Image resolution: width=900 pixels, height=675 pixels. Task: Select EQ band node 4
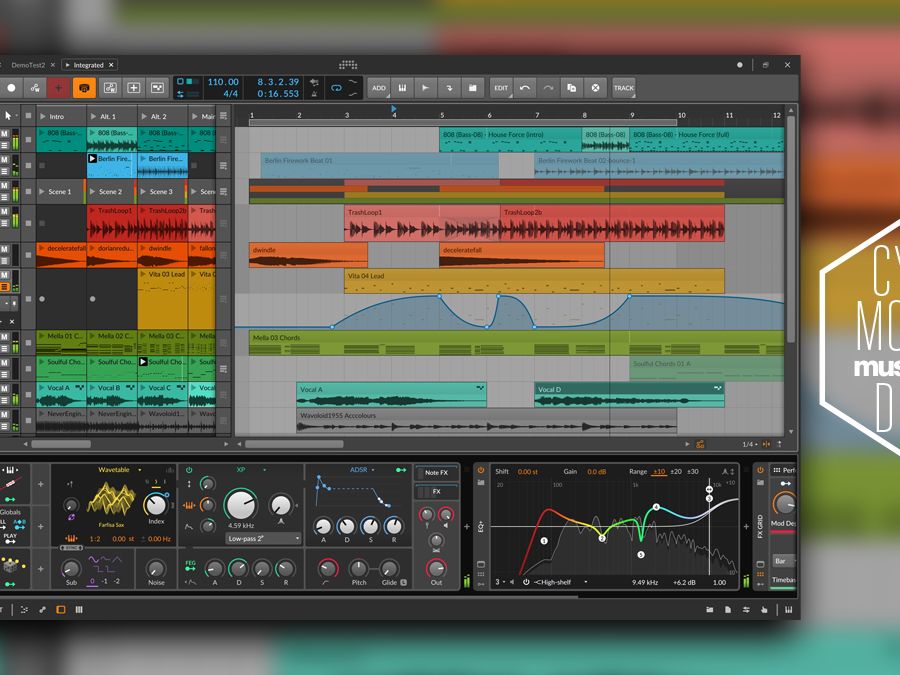pyautogui.click(x=656, y=507)
